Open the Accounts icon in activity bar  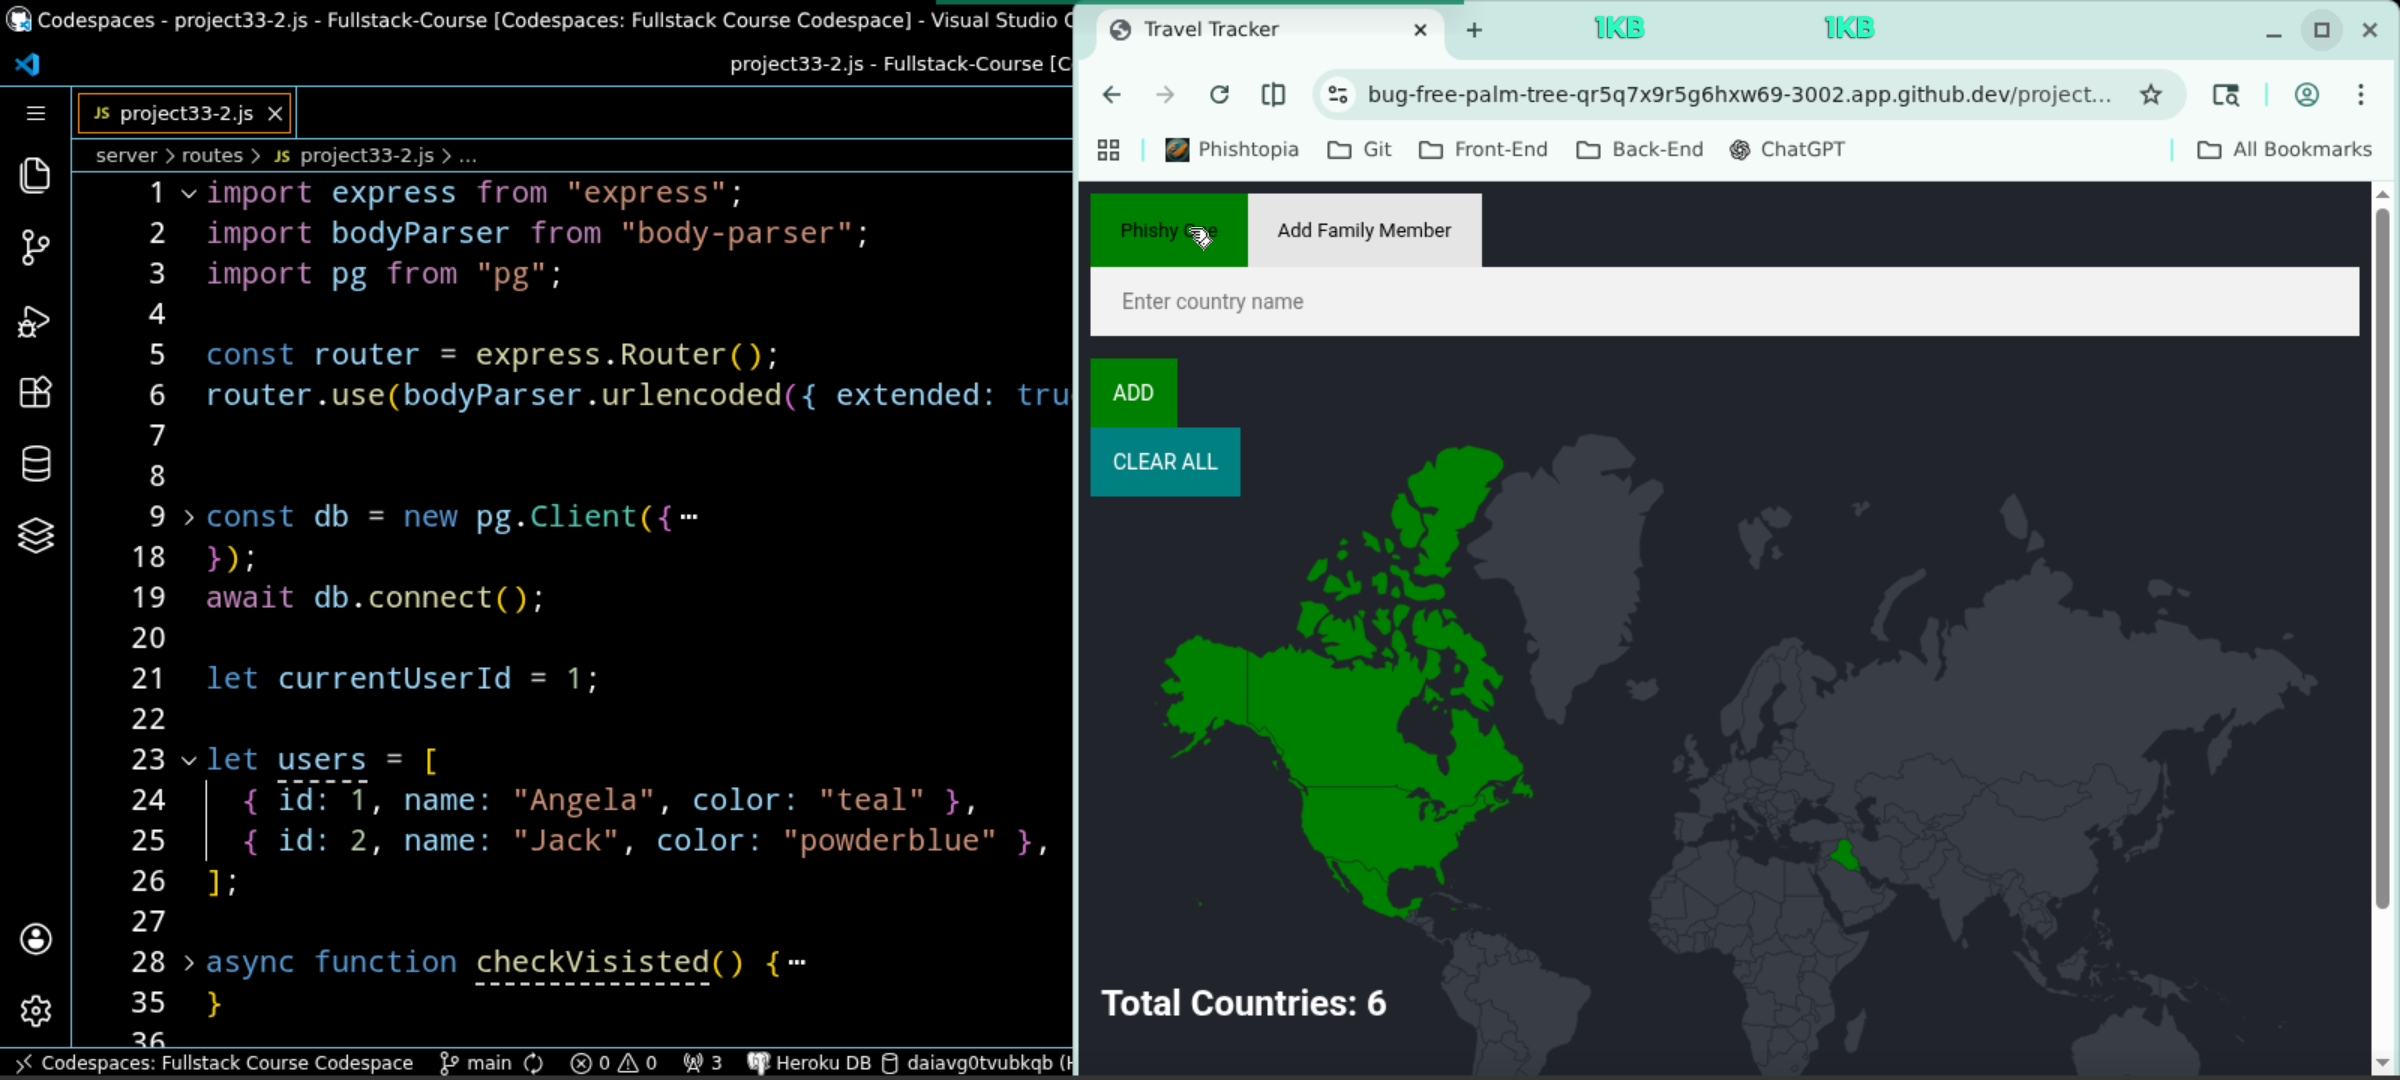tap(35, 939)
